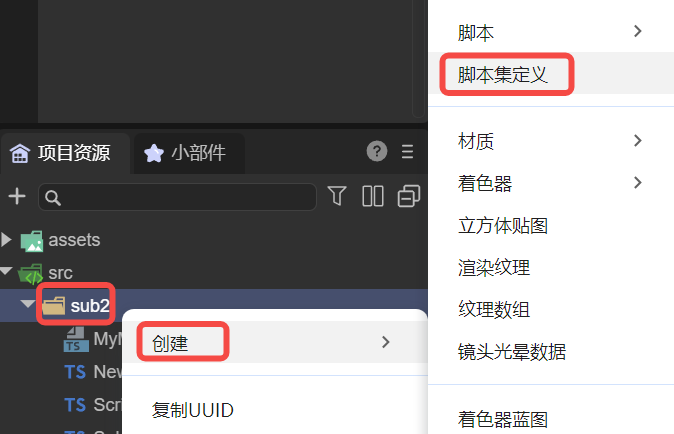Select the sub2 folder icon
Viewport: 674px width, 434px height.
pyautogui.click(x=54, y=306)
